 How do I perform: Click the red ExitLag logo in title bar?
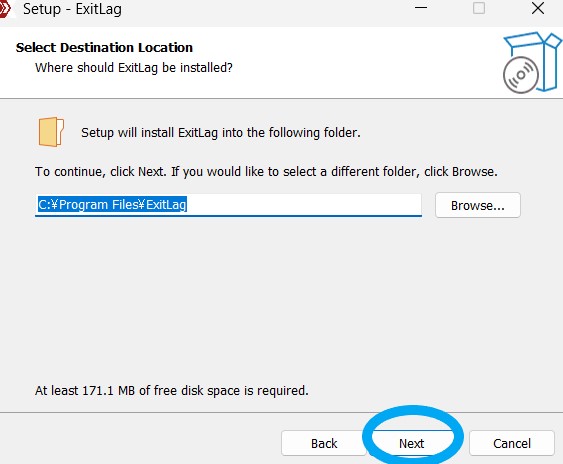pos(5,9)
